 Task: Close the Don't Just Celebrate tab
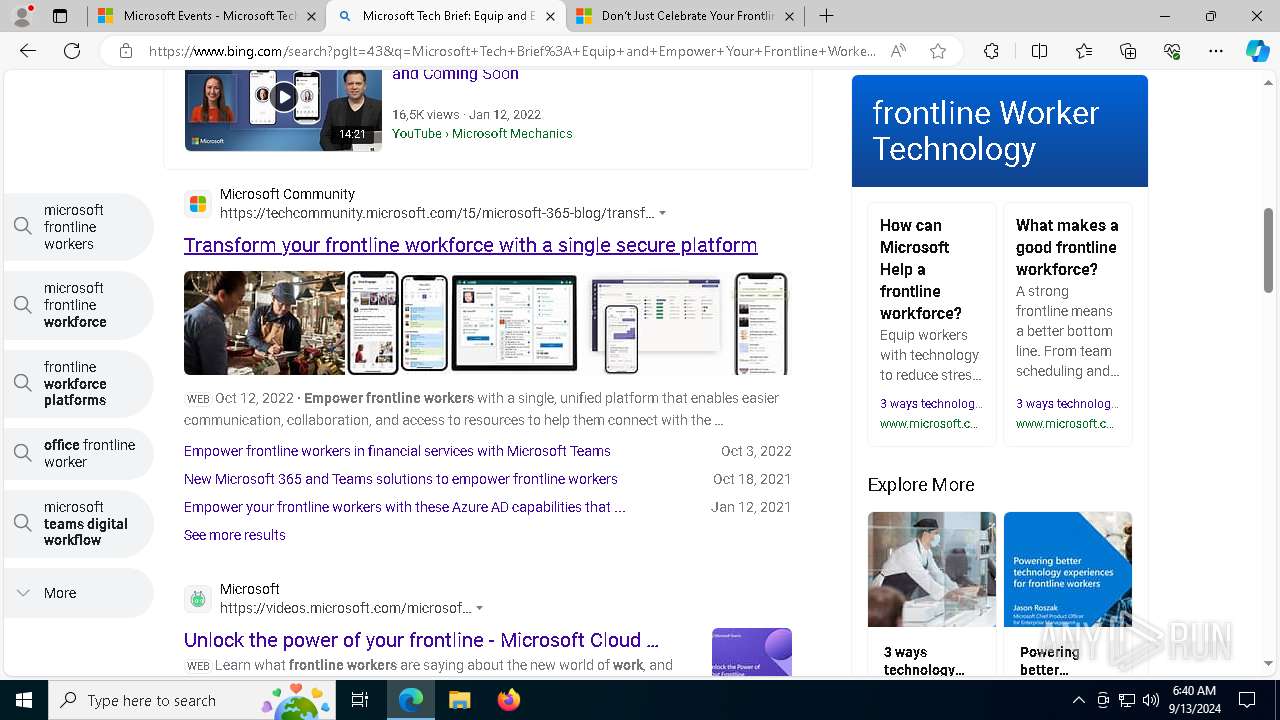790,16
